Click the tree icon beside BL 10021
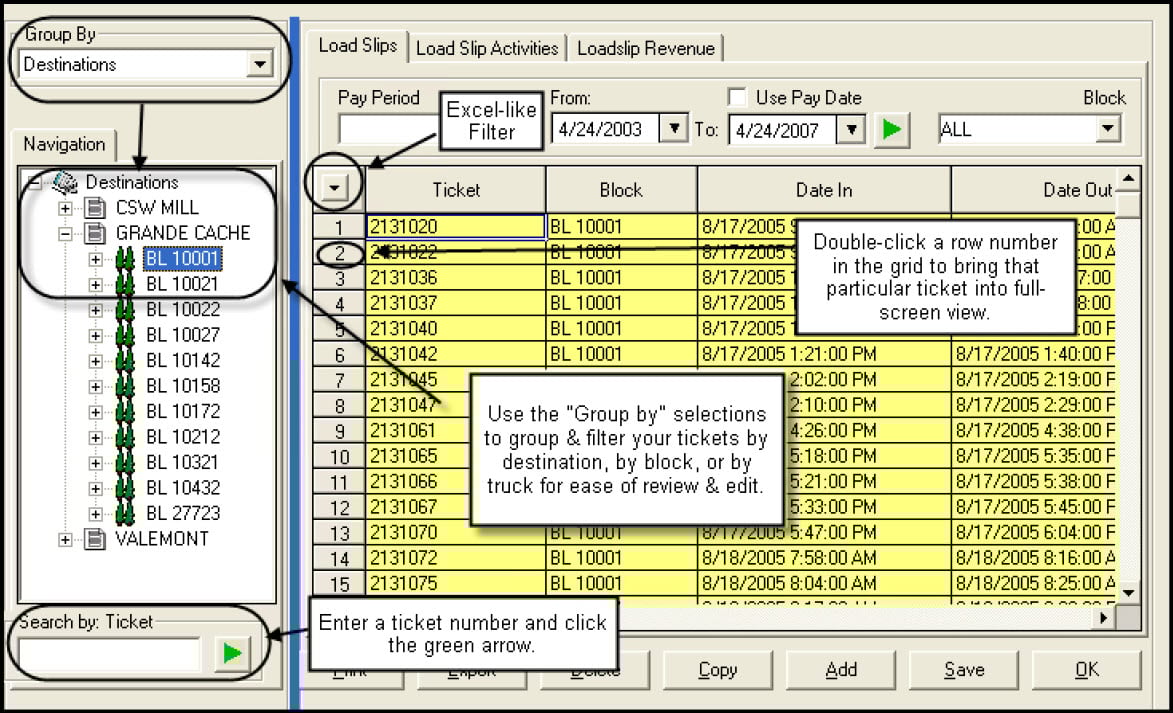This screenshot has height=713, width=1173. pyautogui.click(x=125, y=284)
